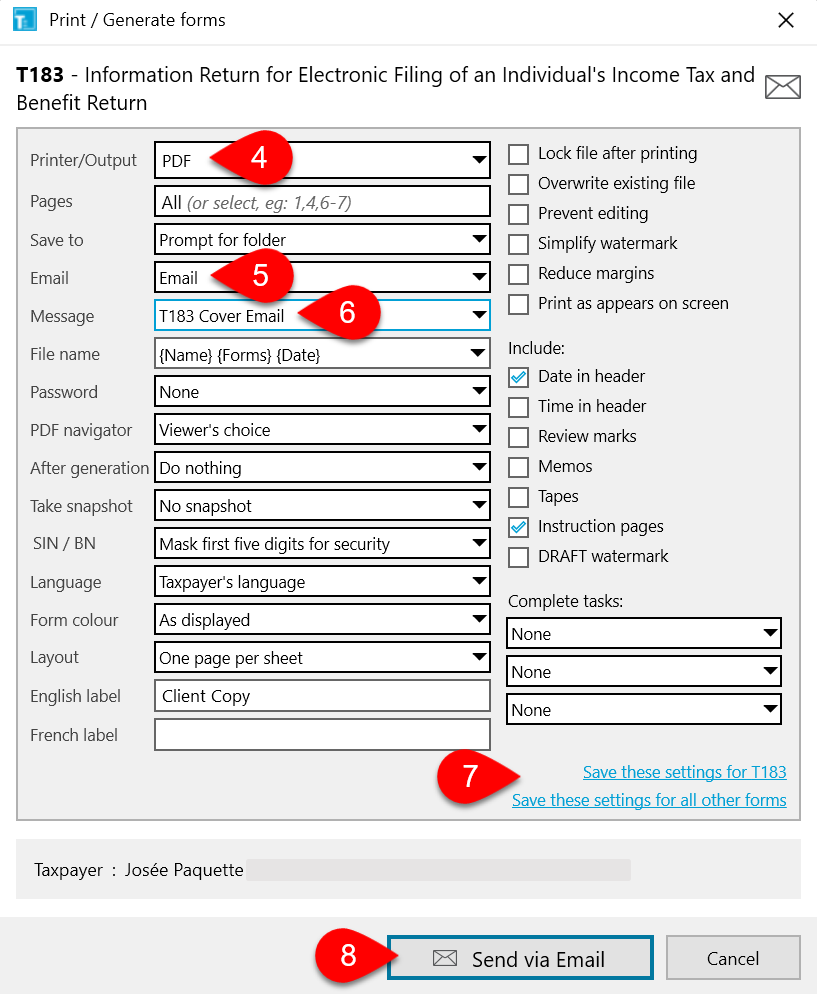The height and width of the screenshot is (994, 817).
Task: Click Save these settings for T183
Action: click(x=684, y=772)
